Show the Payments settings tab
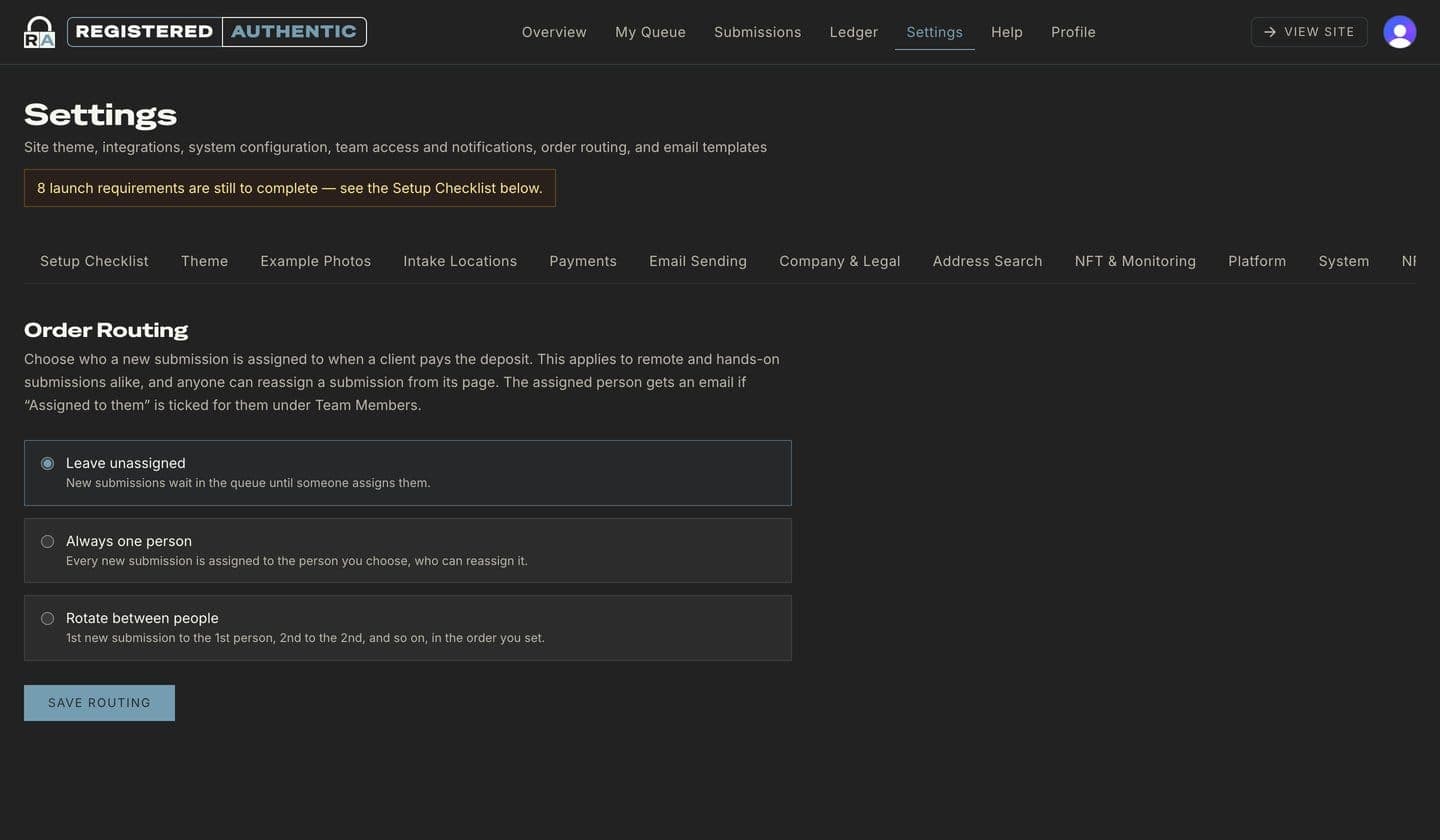 point(583,261)
